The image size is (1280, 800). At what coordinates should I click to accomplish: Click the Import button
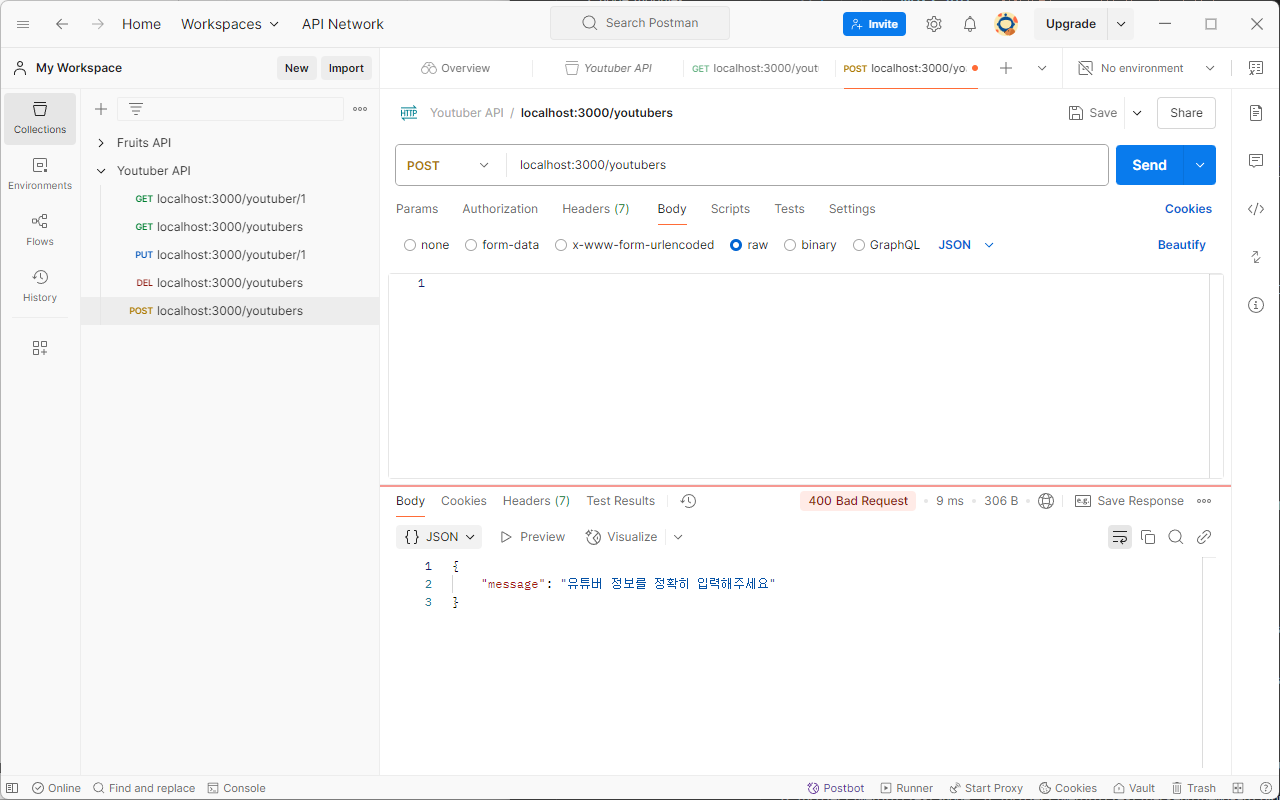[346, 68]
